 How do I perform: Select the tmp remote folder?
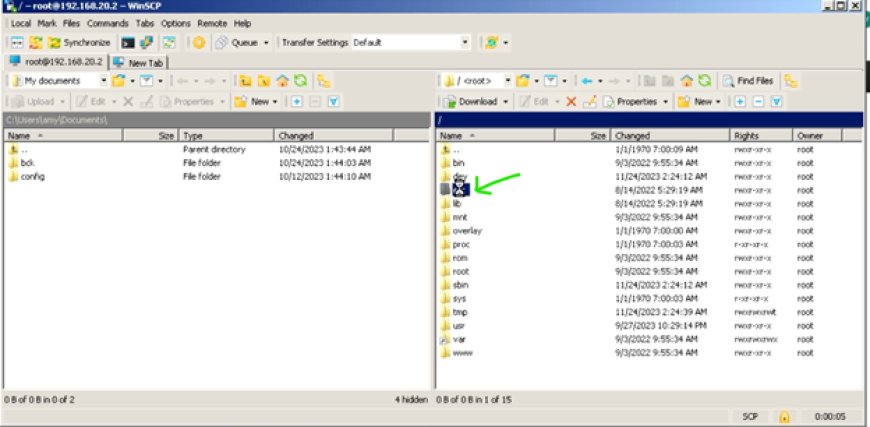[x=459, y=312]
